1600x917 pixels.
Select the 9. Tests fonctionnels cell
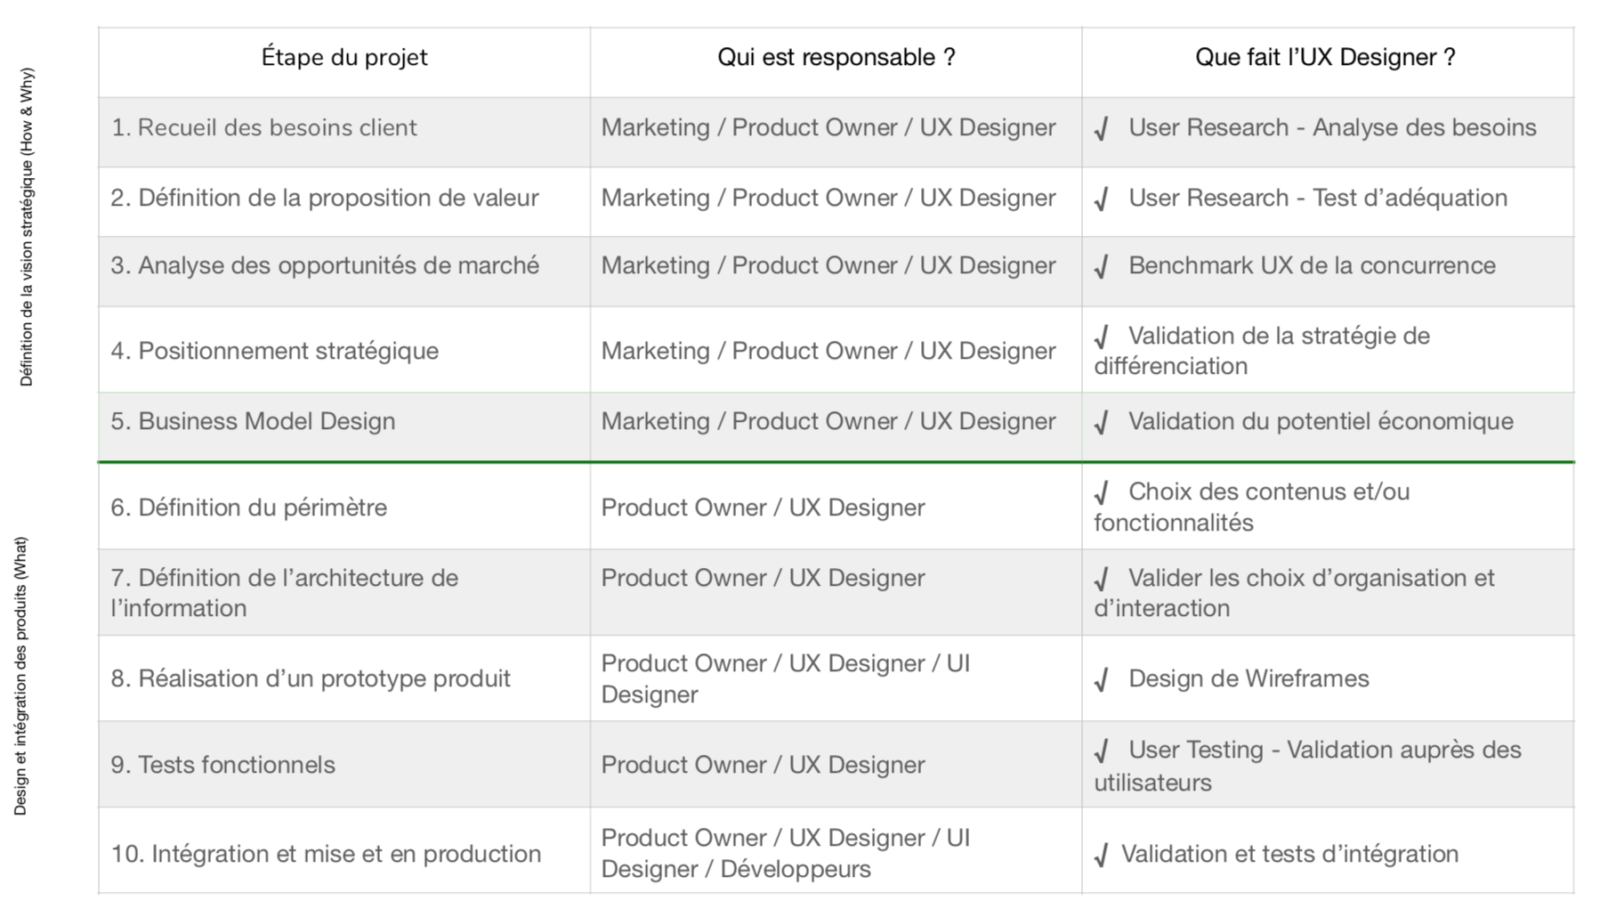pos(223,765)
